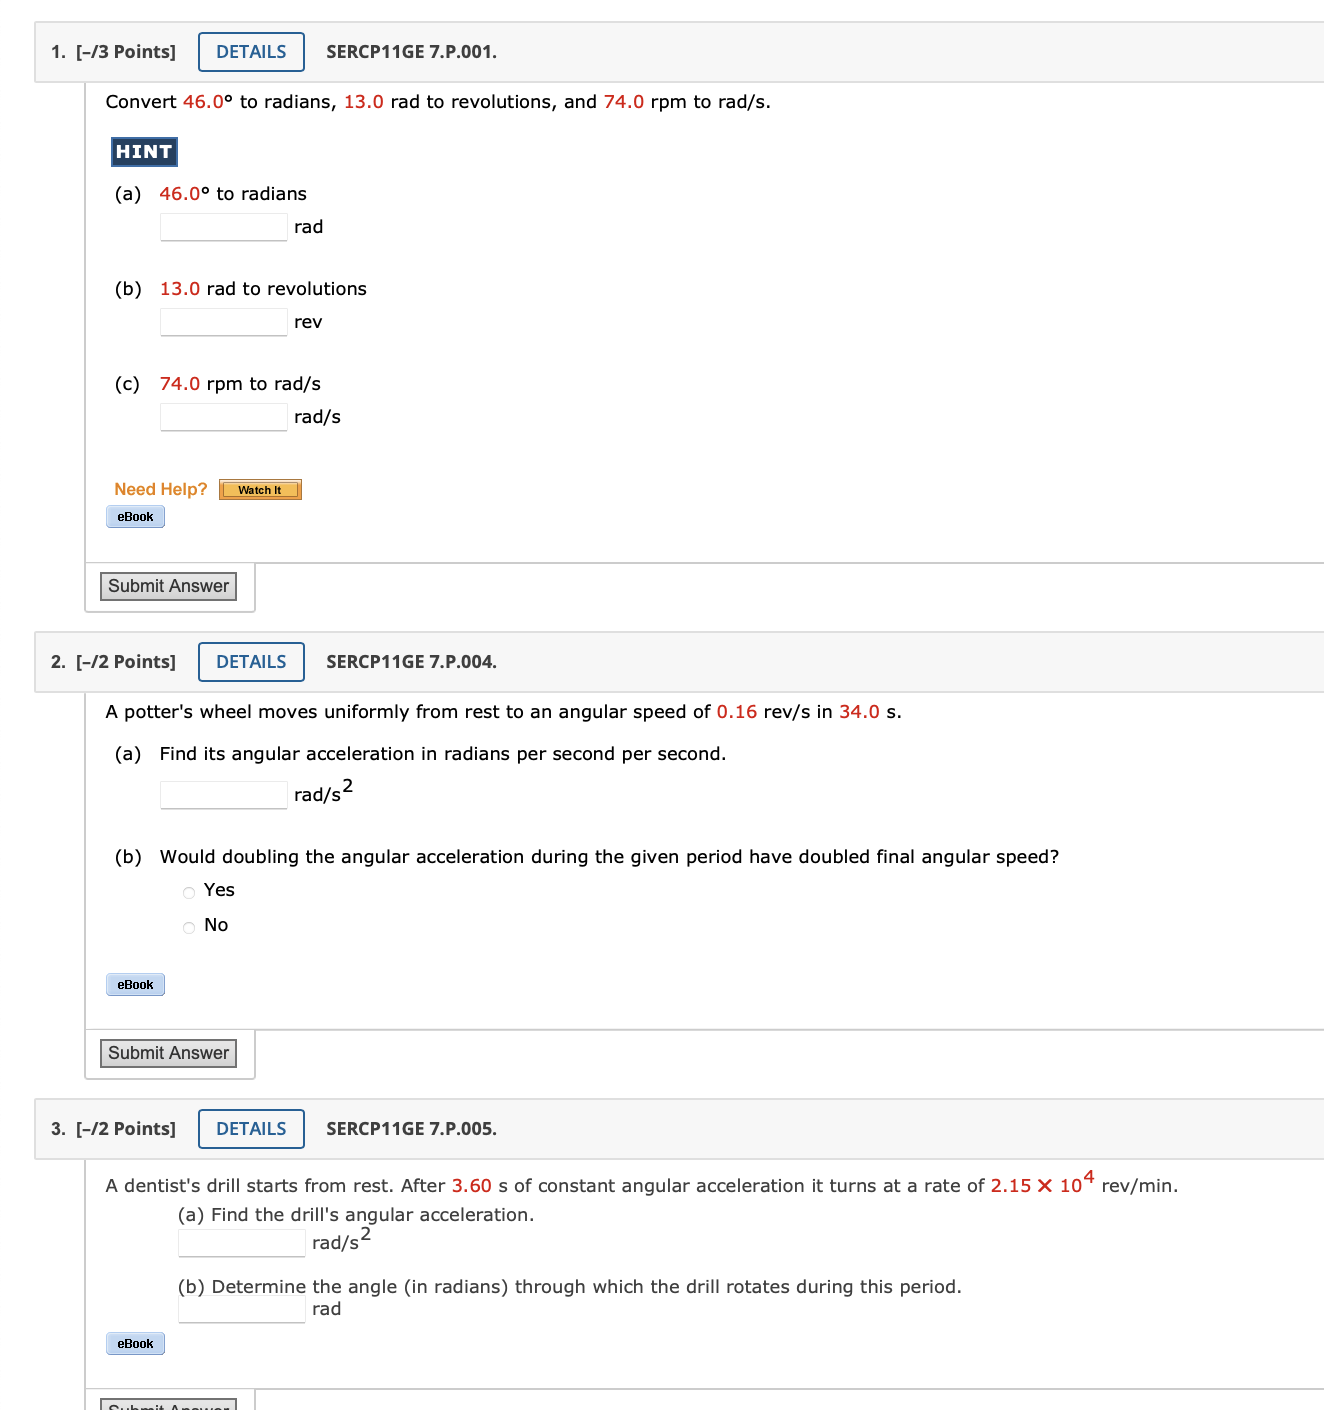
Task: Click the drill rotation angle input box
Action: tap(240, 1308)
